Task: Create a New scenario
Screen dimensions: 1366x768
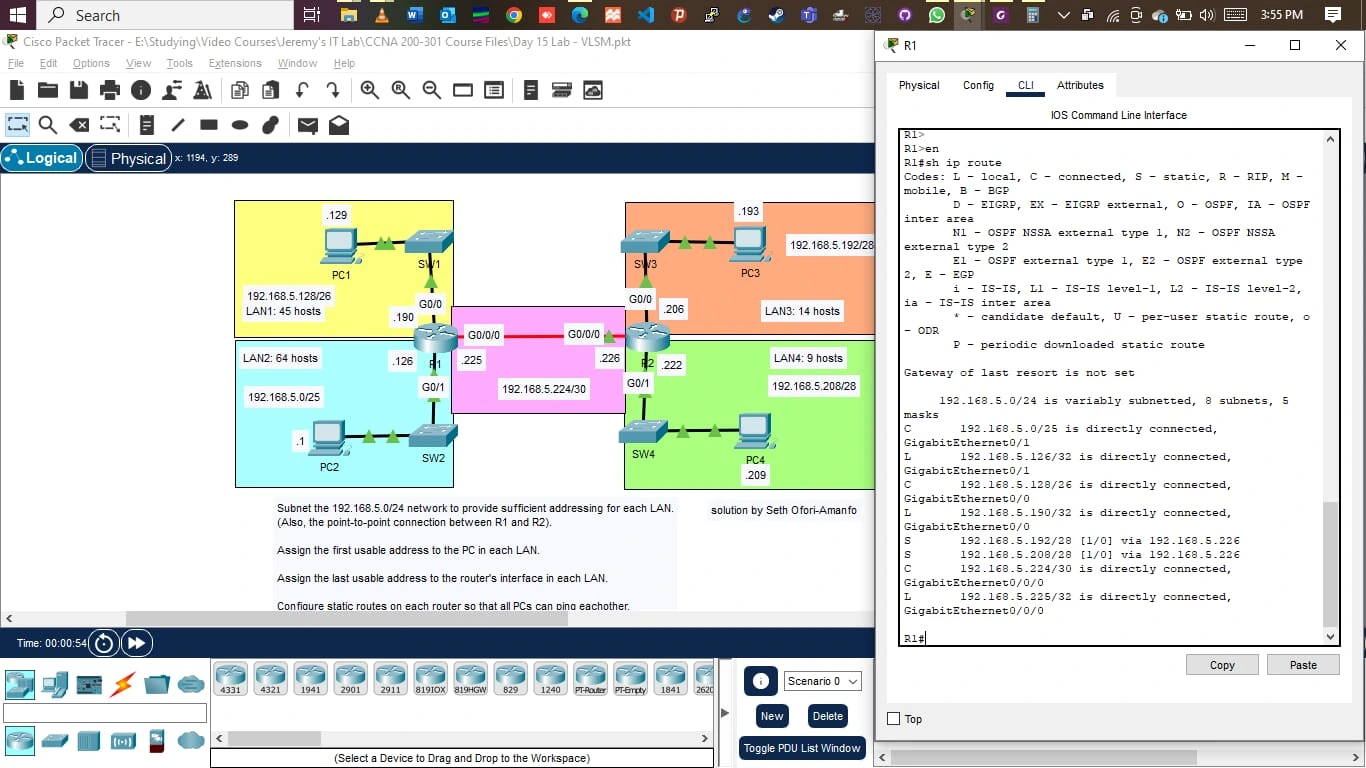Action: pyautogui.click(x=772, y=716)
